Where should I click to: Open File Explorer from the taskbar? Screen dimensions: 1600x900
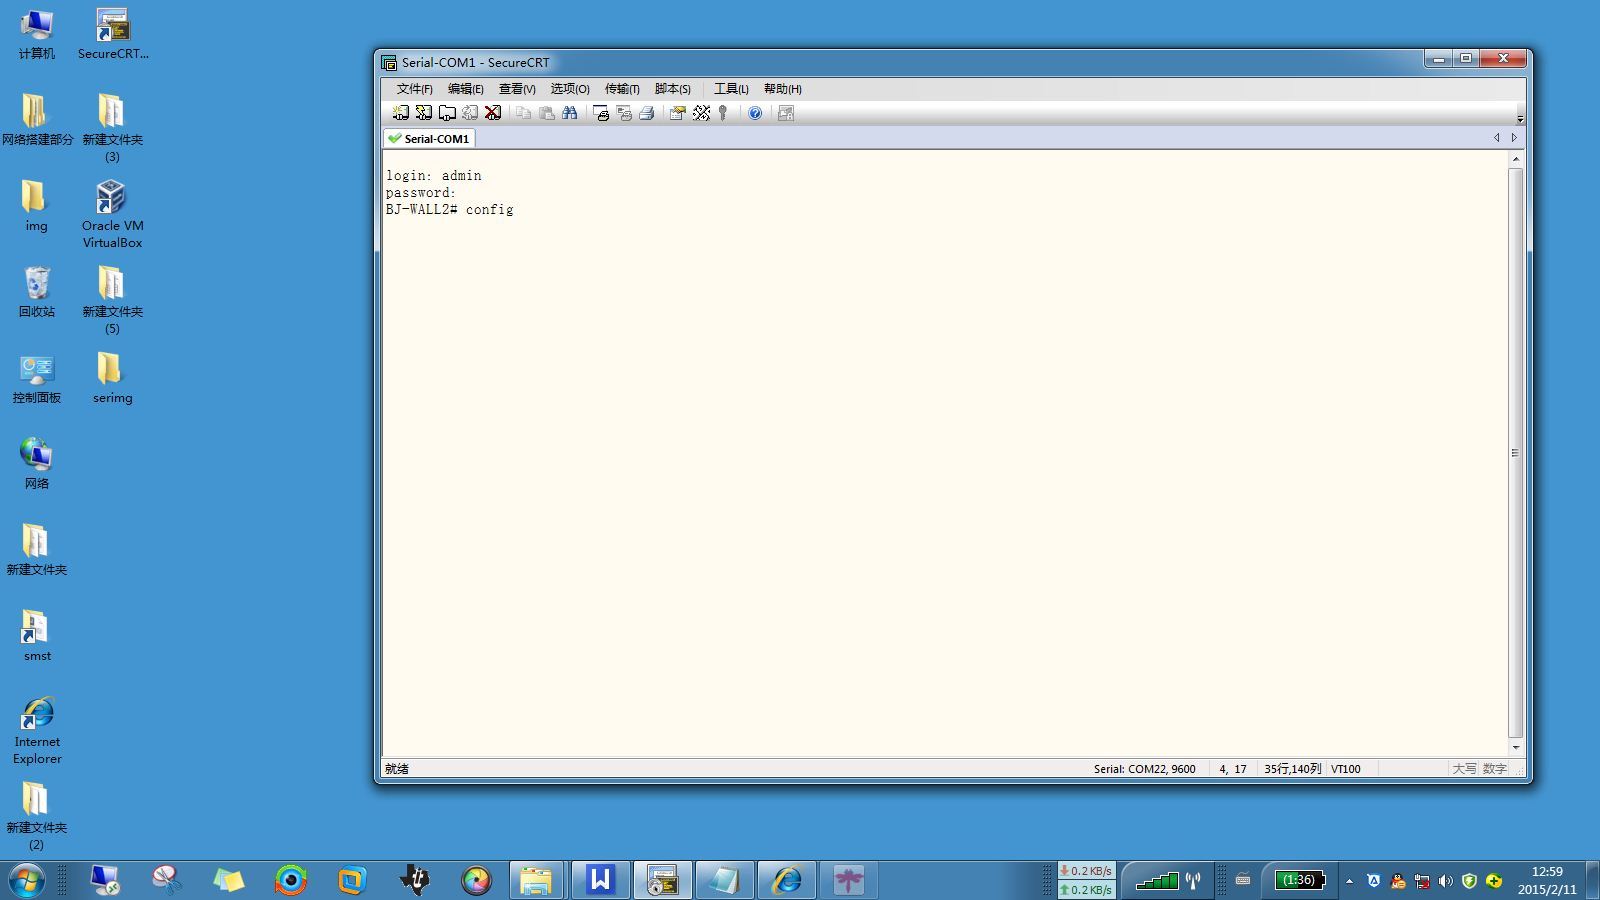coord(537,880)
